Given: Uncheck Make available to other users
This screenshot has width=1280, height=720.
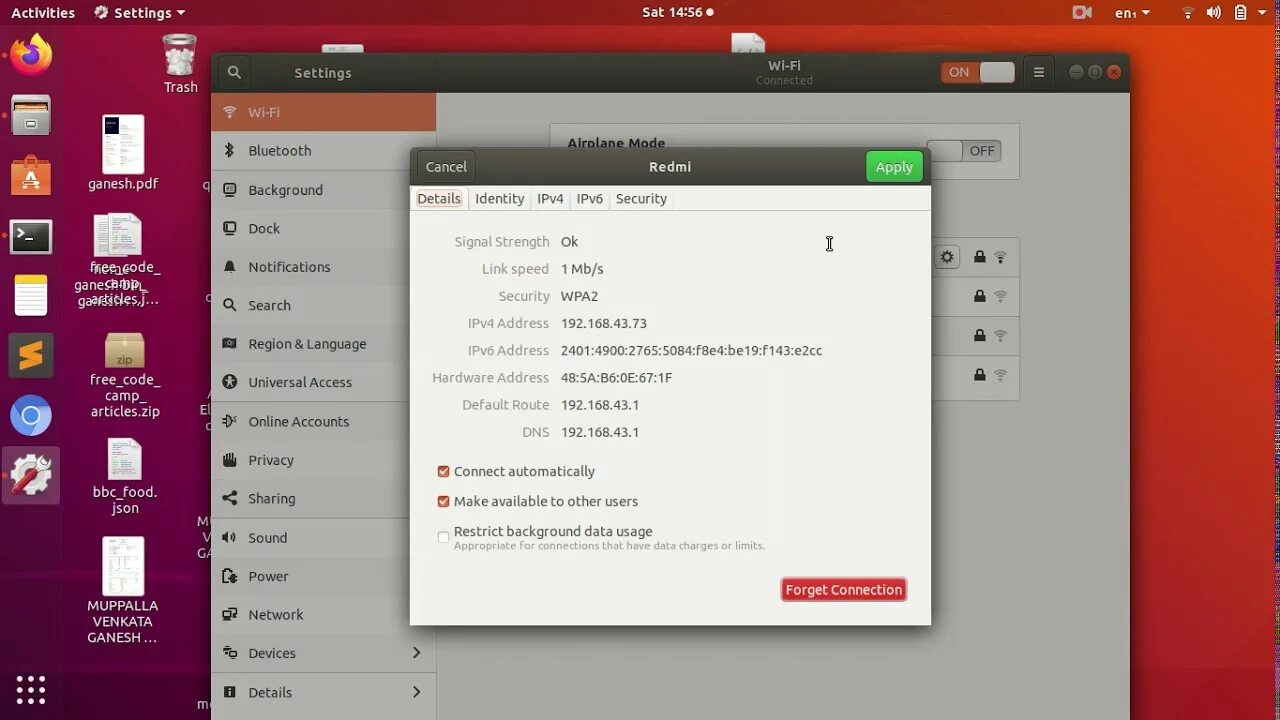Looking at the screenshot, I should [443, 501].
